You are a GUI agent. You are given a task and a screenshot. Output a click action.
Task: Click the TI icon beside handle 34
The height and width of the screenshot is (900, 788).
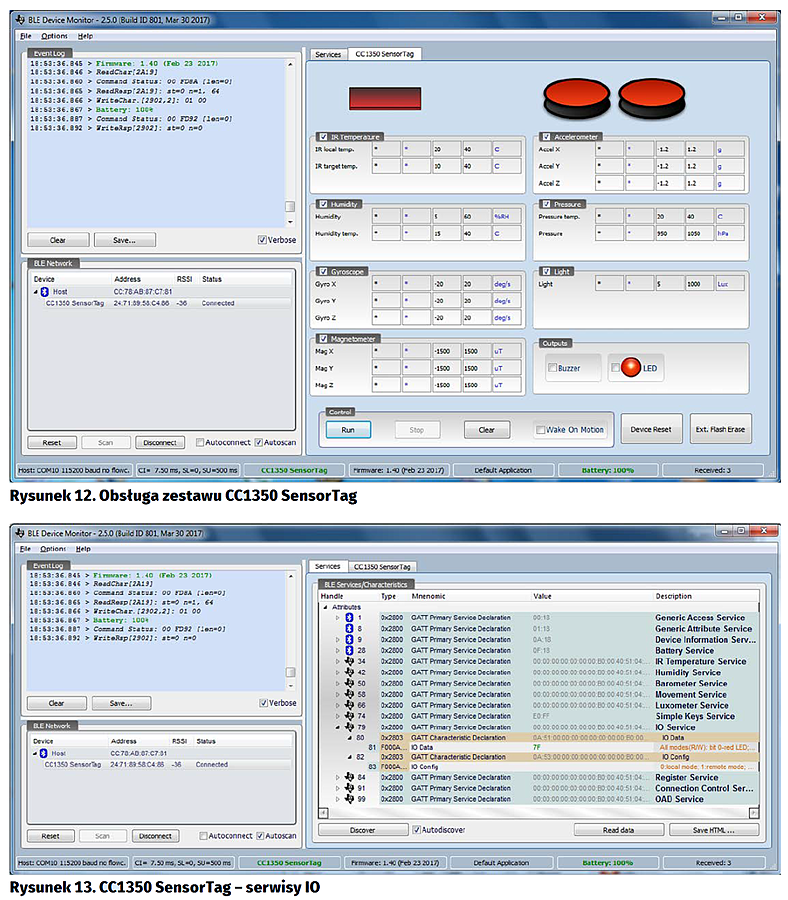349,662
